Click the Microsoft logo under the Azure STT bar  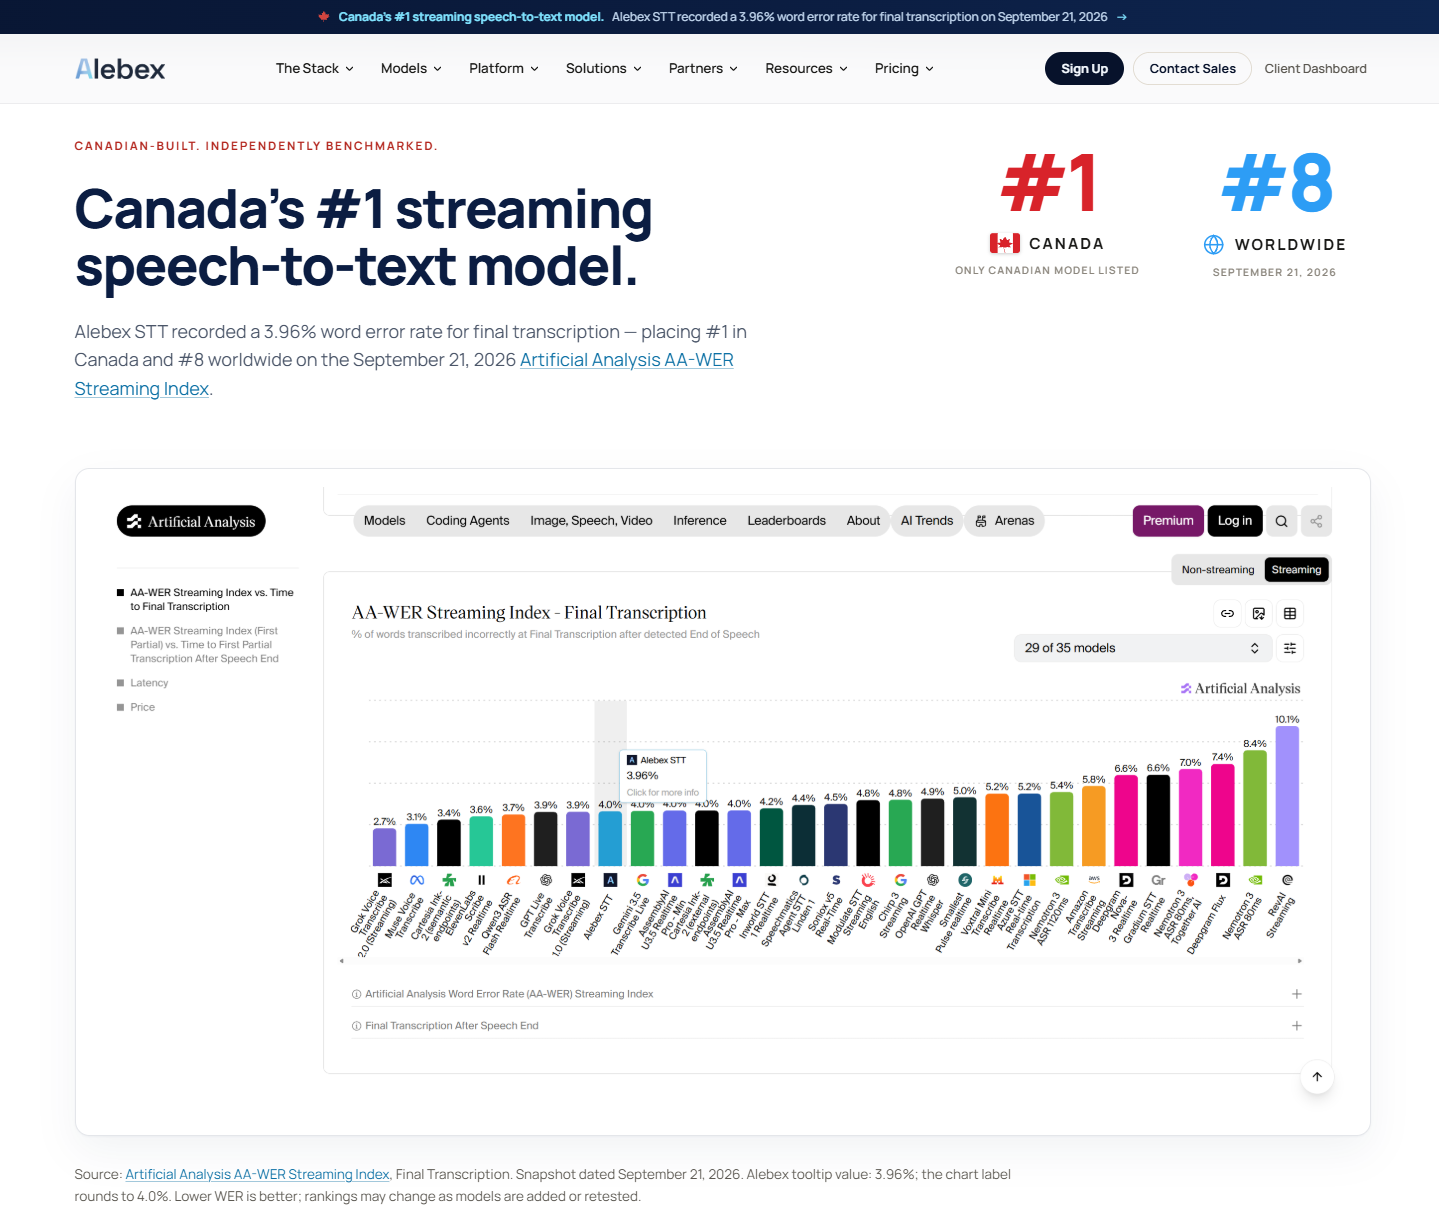1029,880
